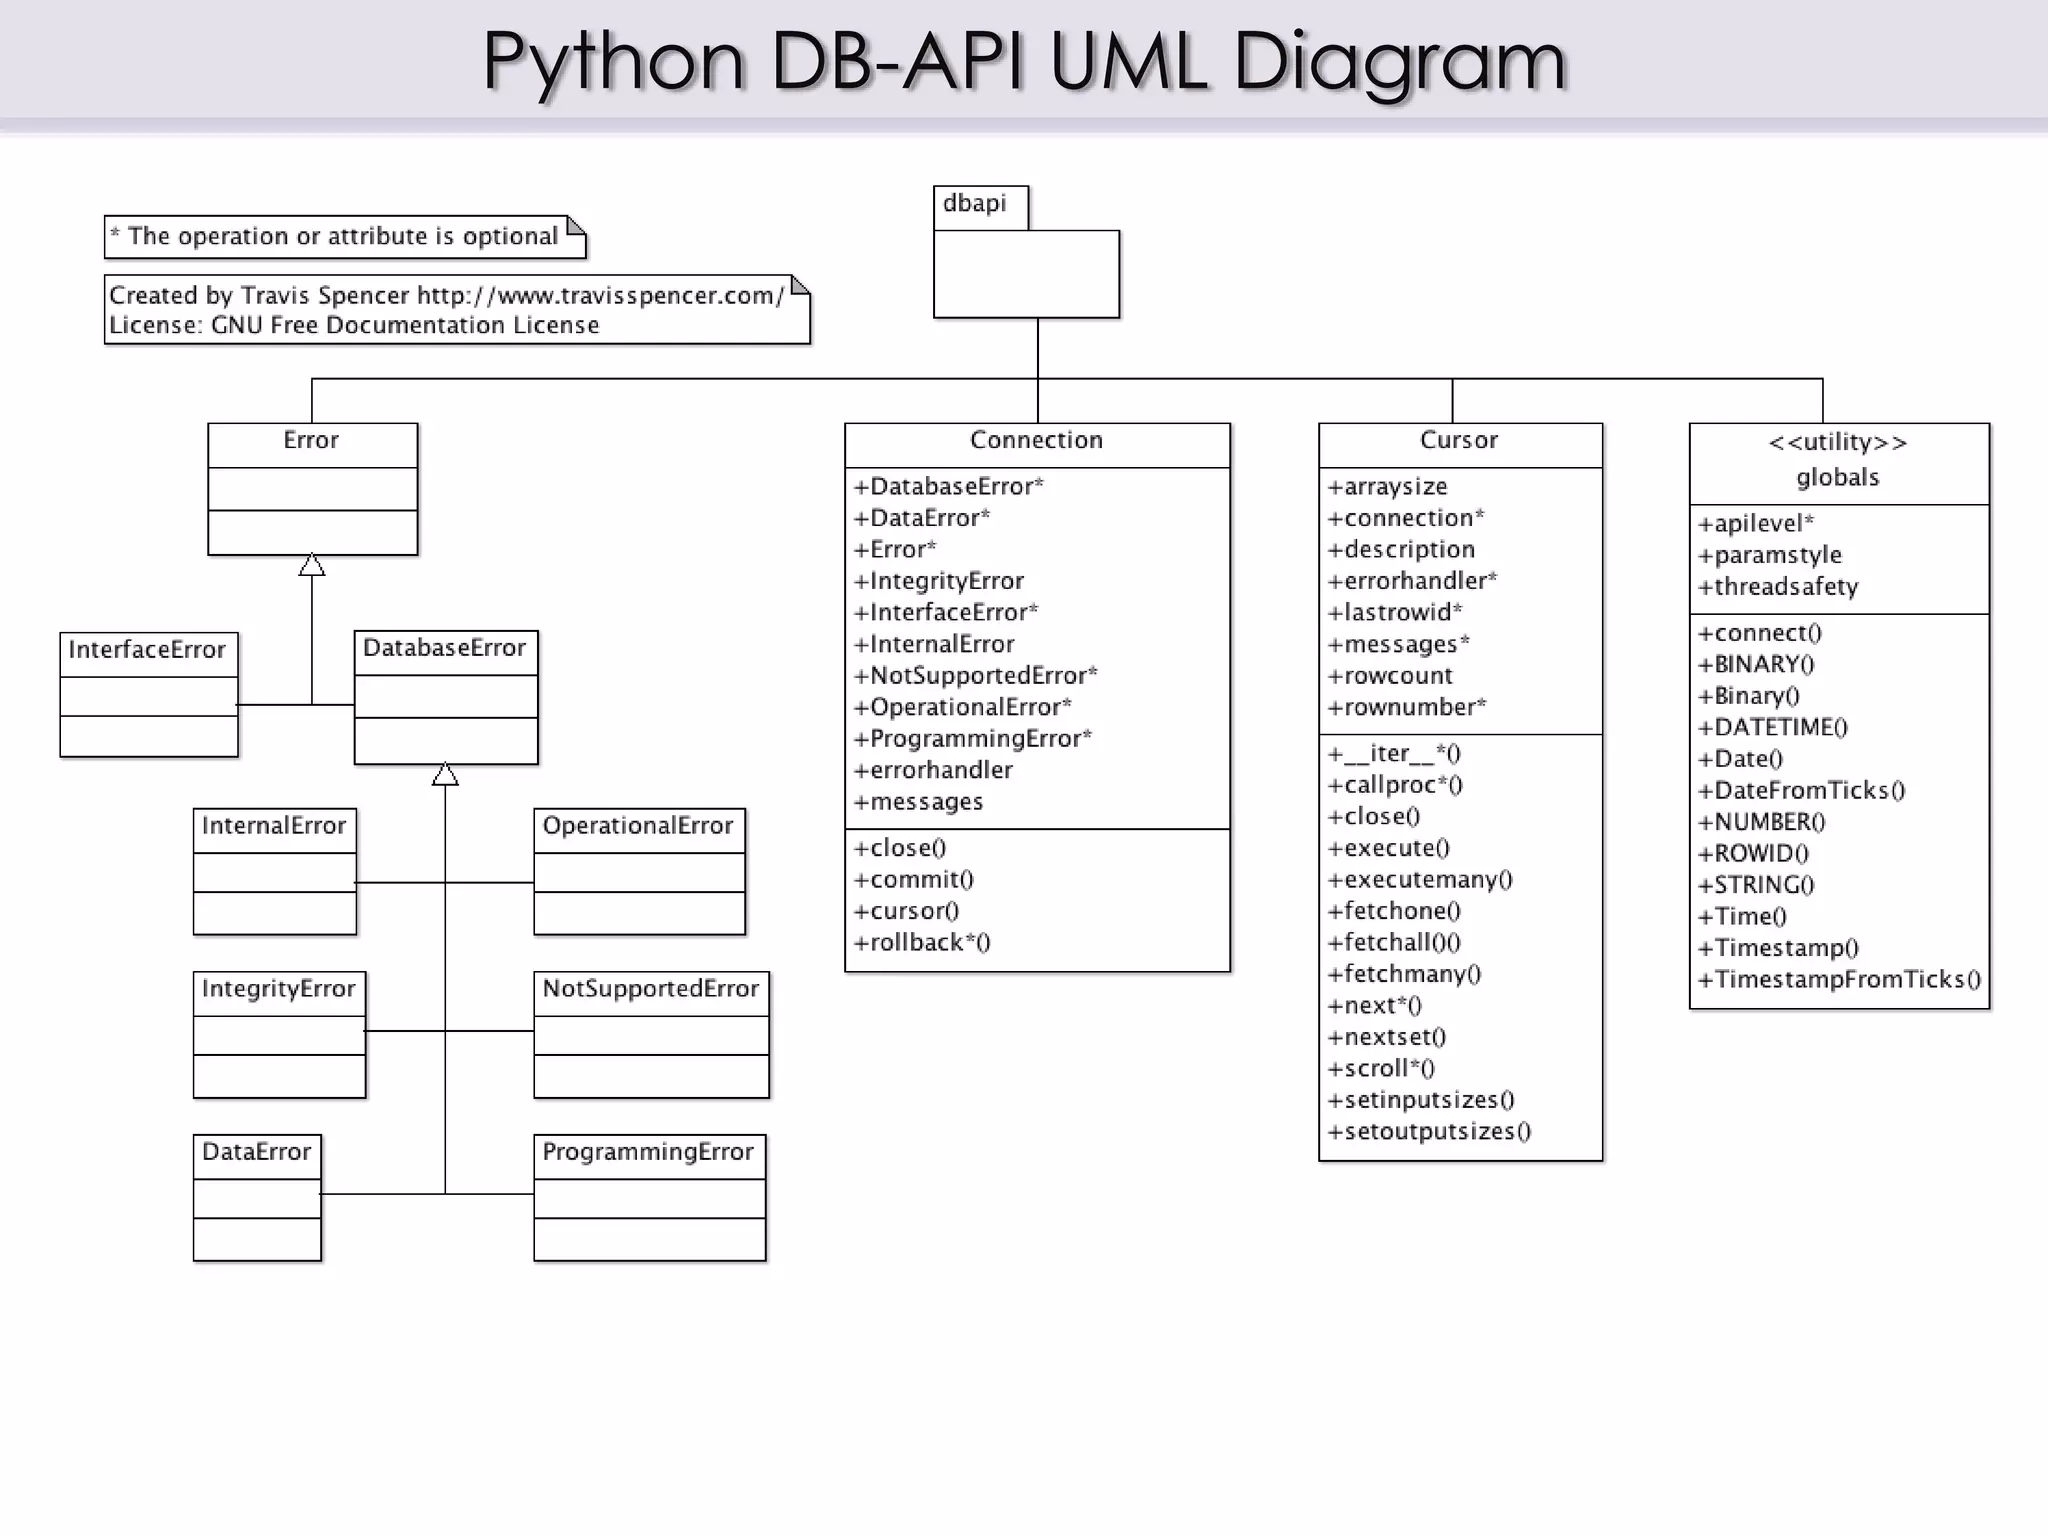Select the DataError class box
The image size is (2048, 1536).
(257, 1197)
